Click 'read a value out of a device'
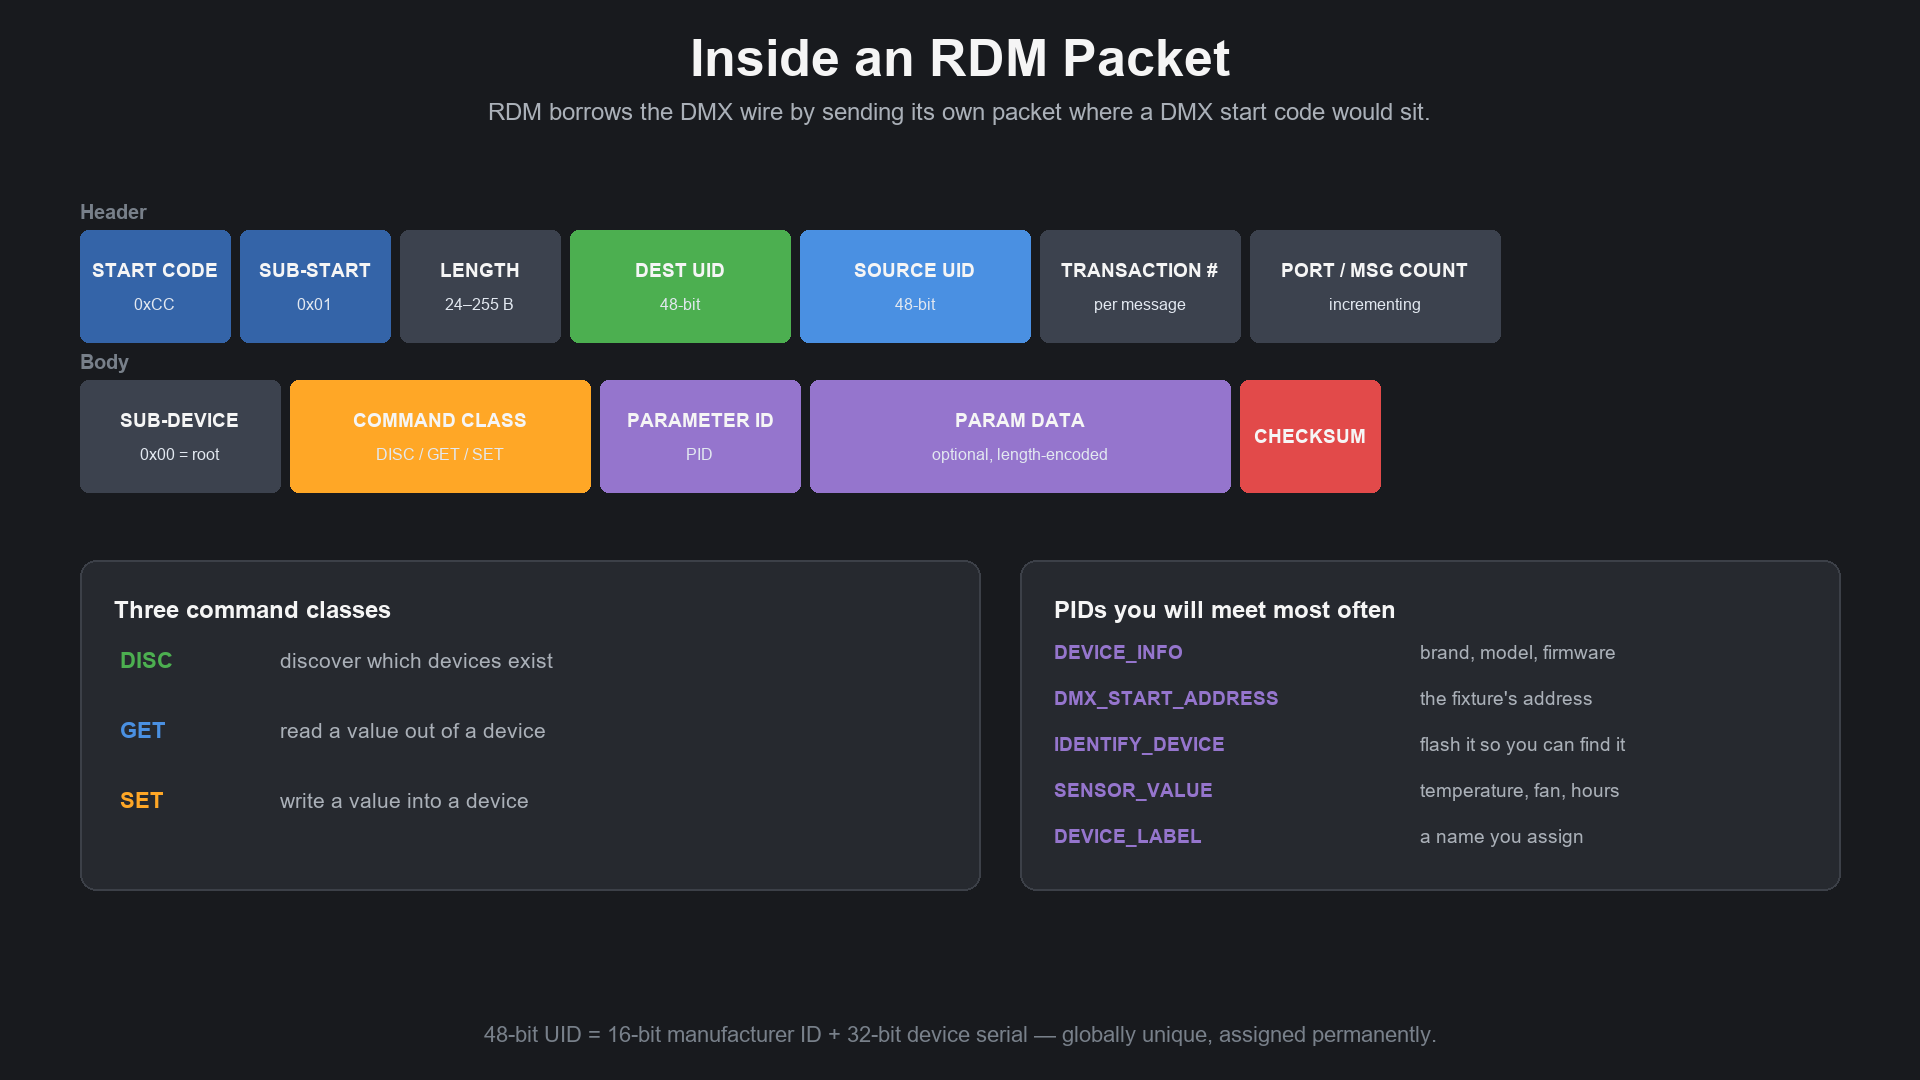 coord(413,731)
